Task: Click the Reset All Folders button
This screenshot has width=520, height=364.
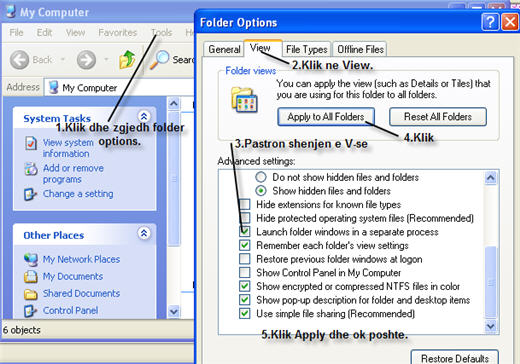Action: tap(438, 117)
